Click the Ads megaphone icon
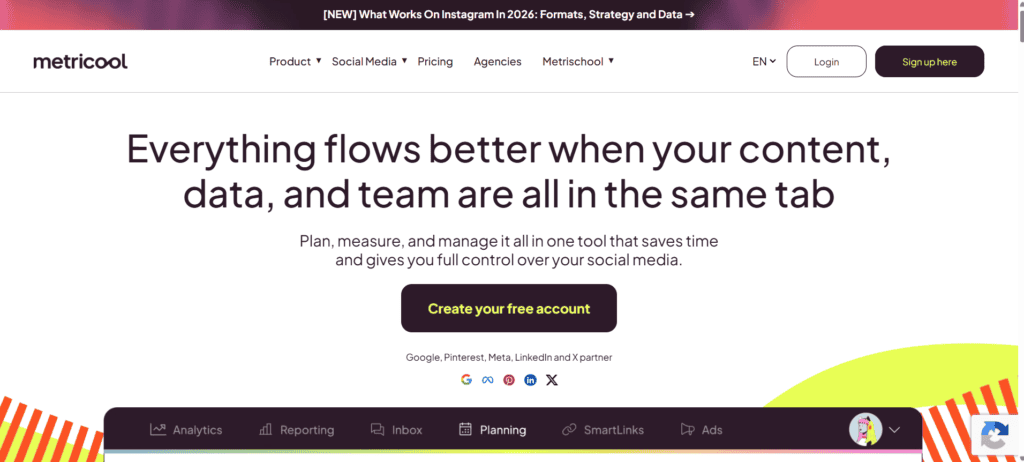The width and height of the screenshot is (1024, 462). (687, 429)
